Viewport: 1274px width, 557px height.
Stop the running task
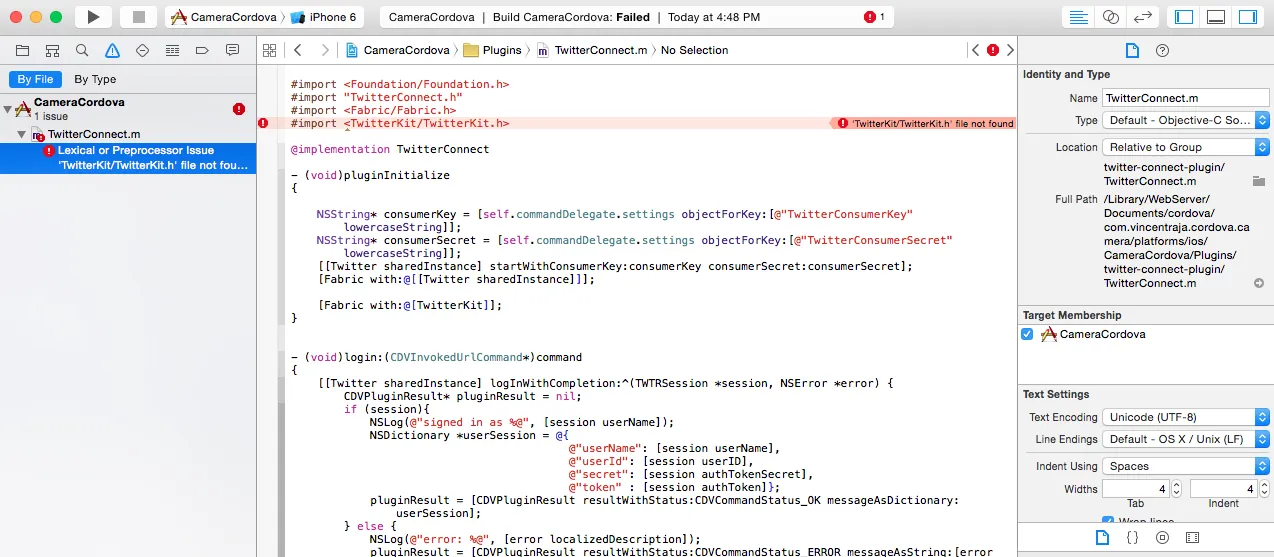point(138,17)
